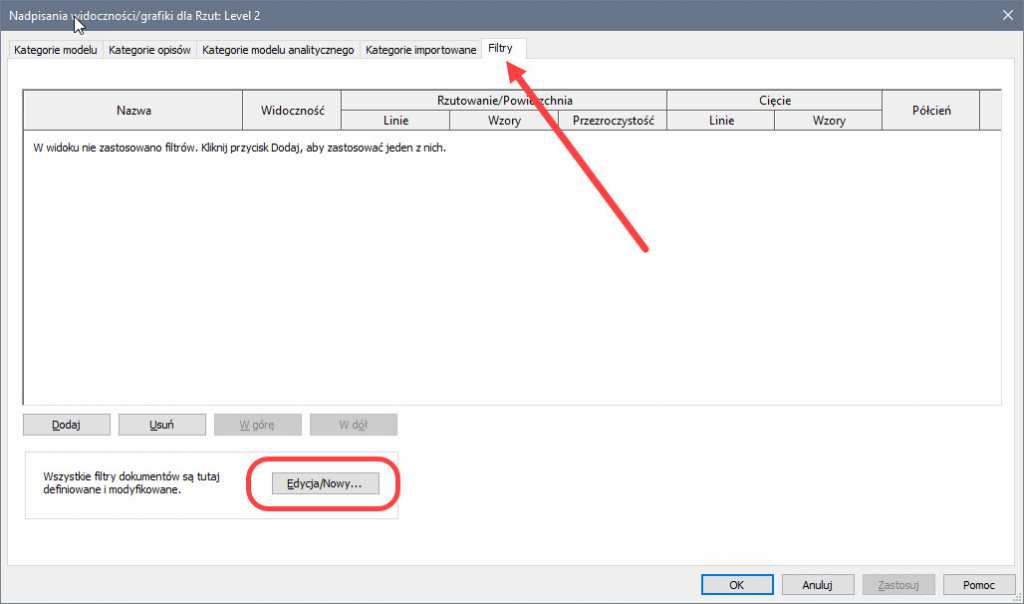This screenshot has height=604, width=1024.
Task: Click the Widoczność column header
Action: (x=293, y=110)
